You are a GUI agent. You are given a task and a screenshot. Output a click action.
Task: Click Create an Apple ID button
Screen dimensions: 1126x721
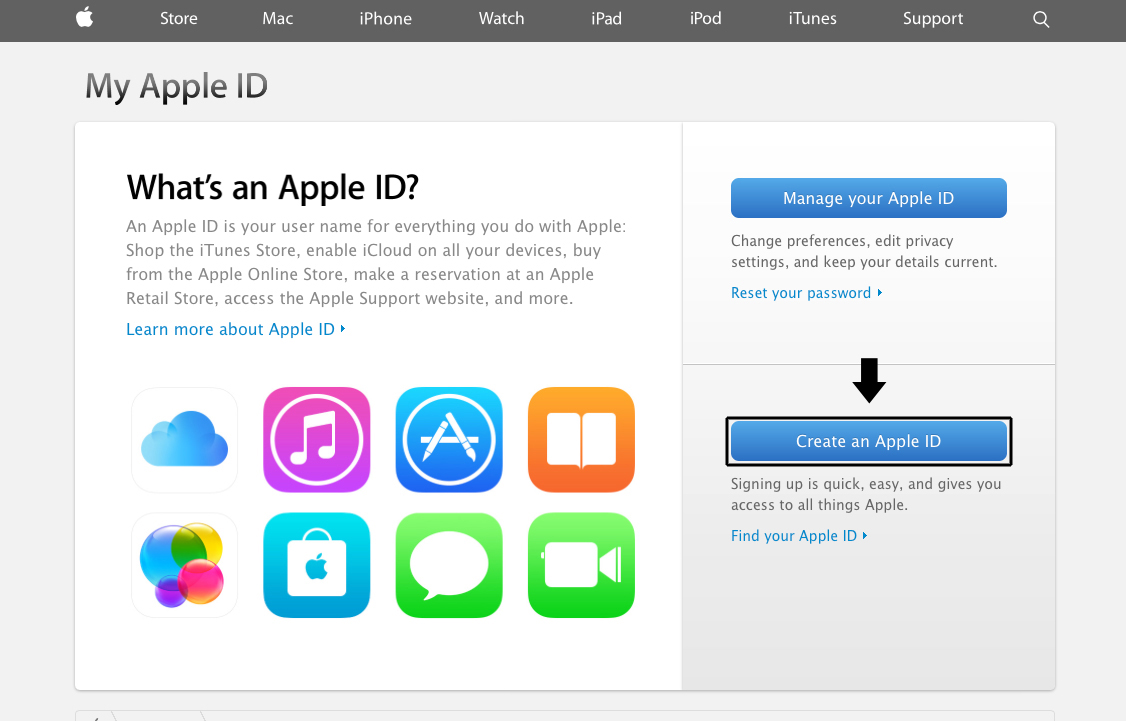(869, 441)
